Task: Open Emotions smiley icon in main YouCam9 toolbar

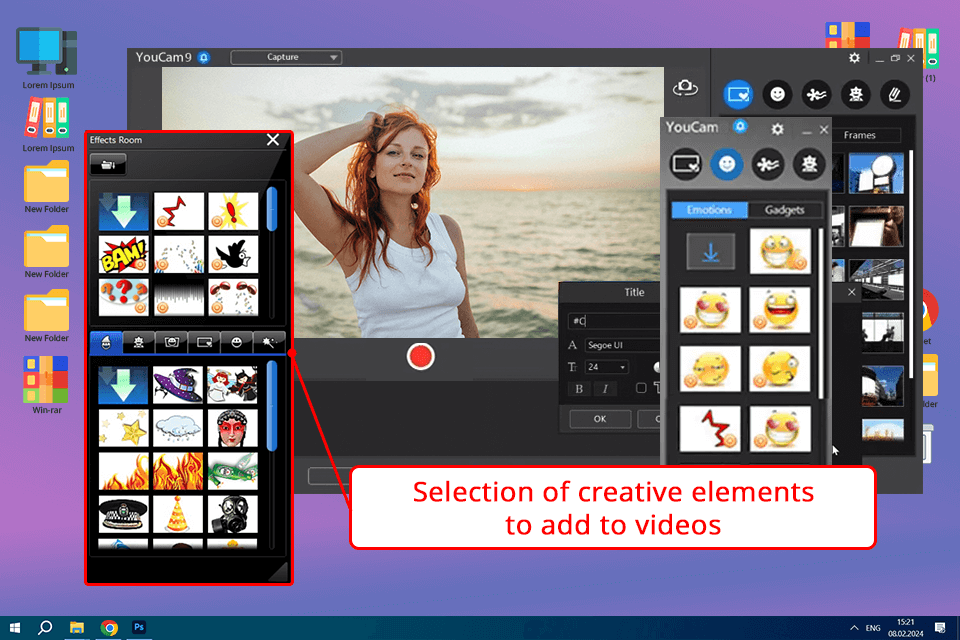Action: (x=777, y=94)
